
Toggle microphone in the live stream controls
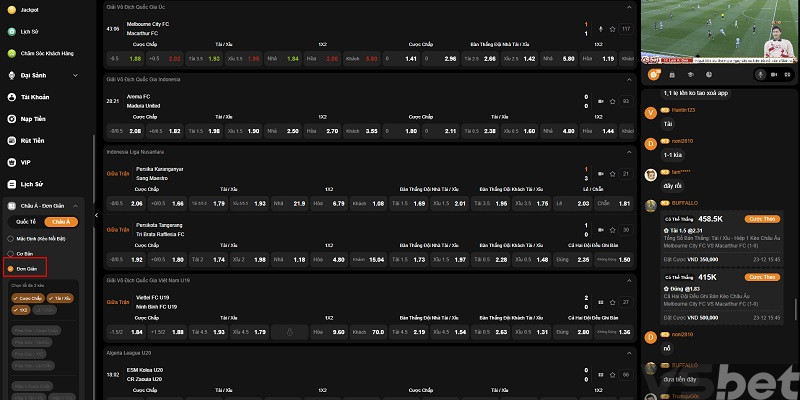pos(760,73)
